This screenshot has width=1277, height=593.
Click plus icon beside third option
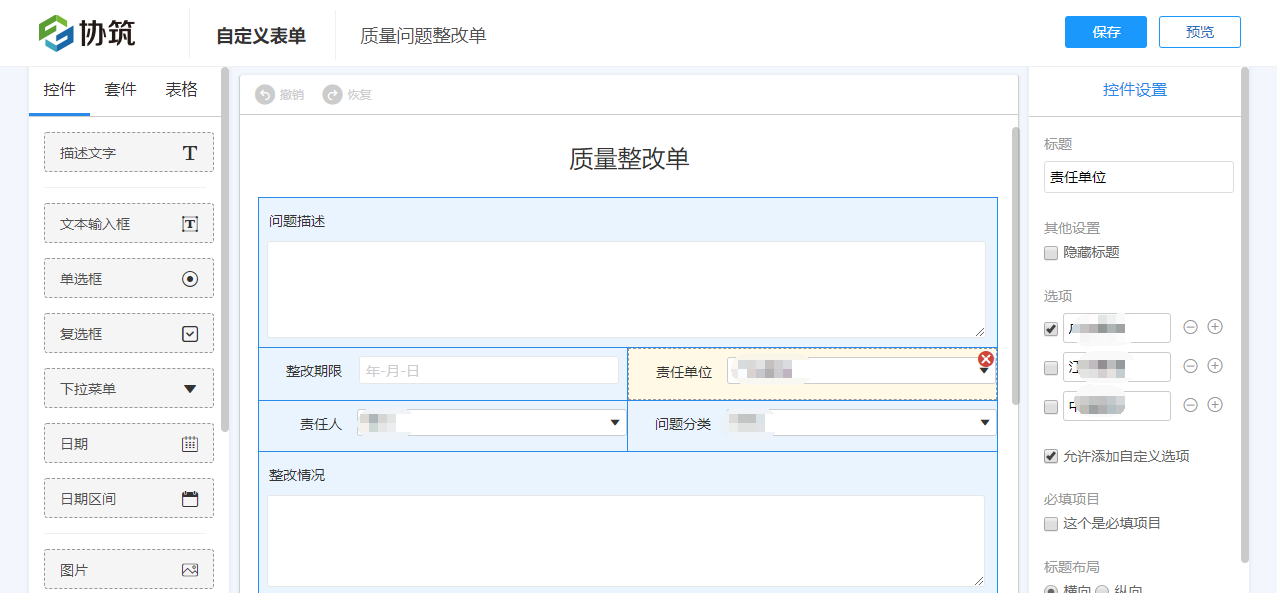[1215, 405]
